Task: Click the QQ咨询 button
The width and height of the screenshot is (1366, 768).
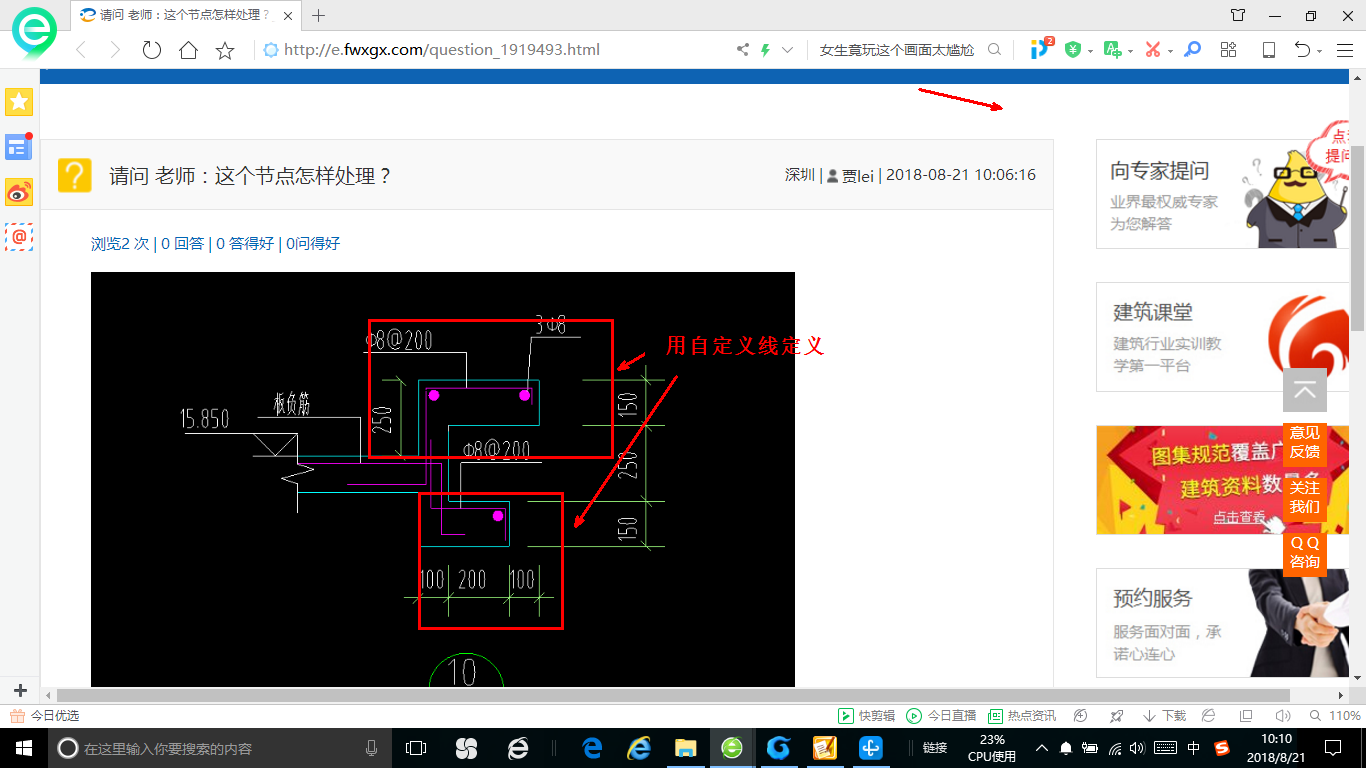Action: [x=1305, y=552]
